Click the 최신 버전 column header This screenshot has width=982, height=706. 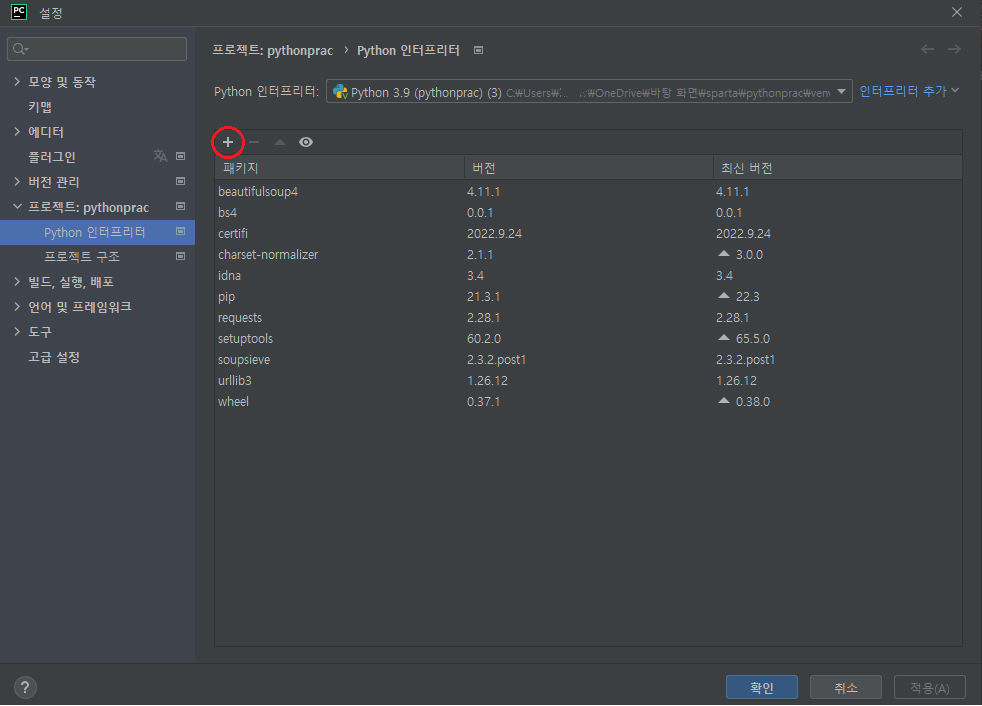click(x=837, y=168)
